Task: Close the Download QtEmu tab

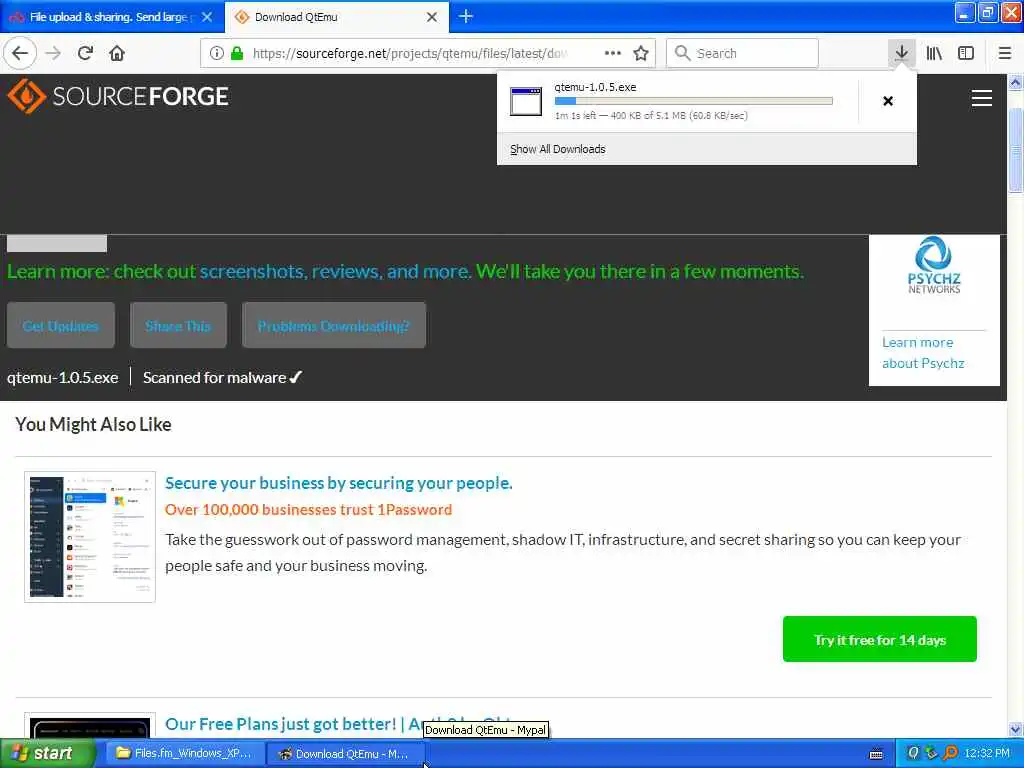Action: [432, 17]
